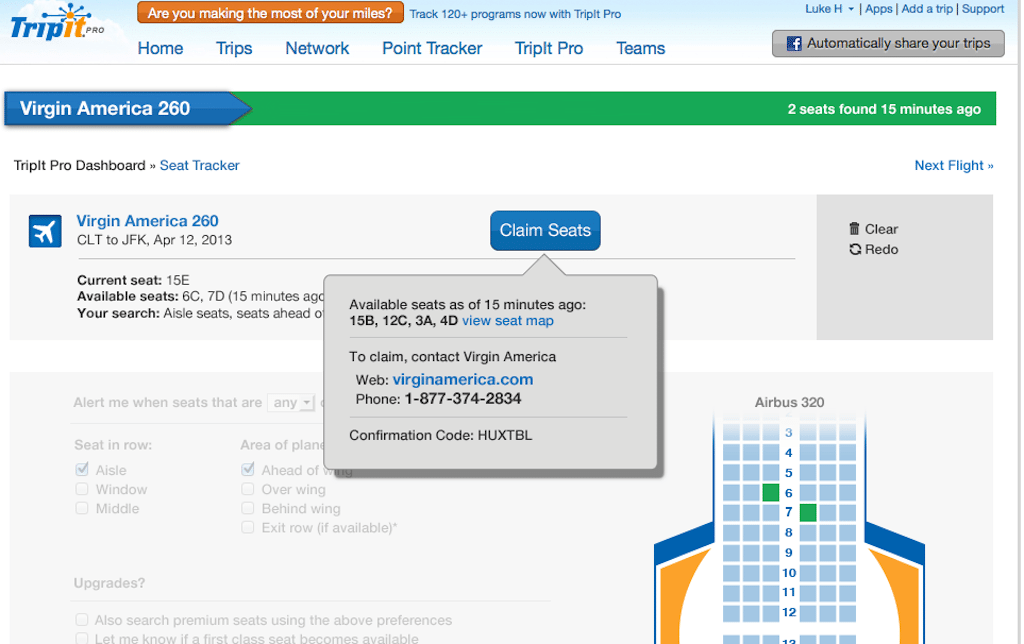The width and height of the screenshot is (1024, 644).
Task: Click the TripIt Pro Dashboard breadcrumb text
Action: [80, 165]
